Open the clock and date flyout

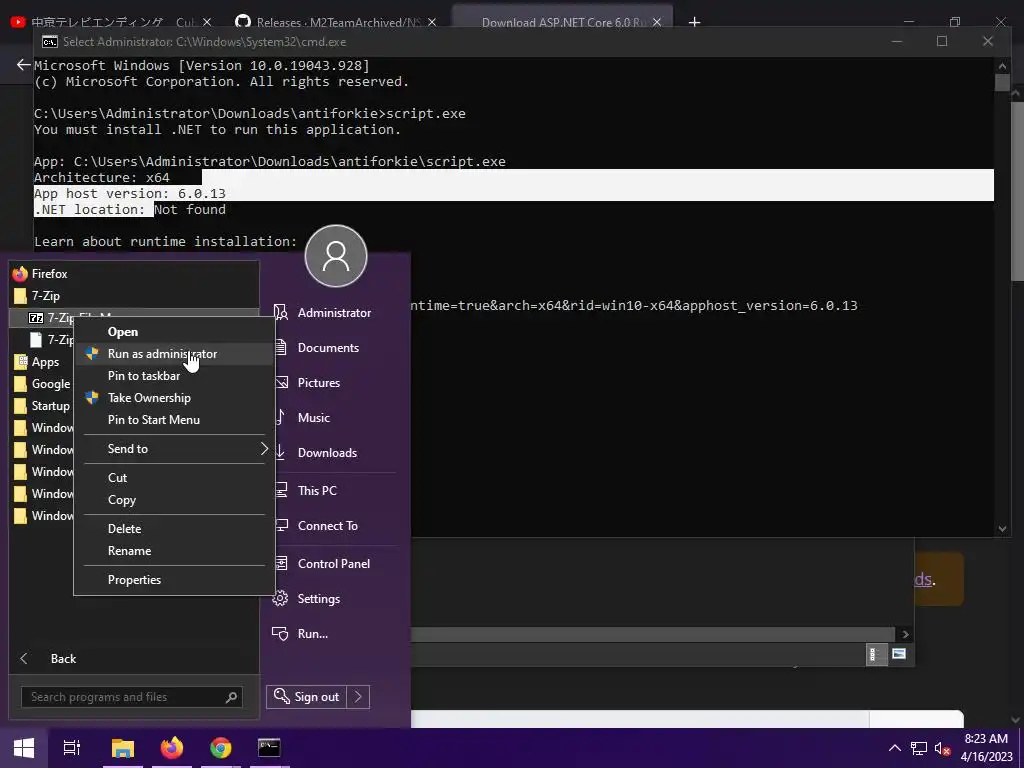pyautogui.click(x=986, y=748)
